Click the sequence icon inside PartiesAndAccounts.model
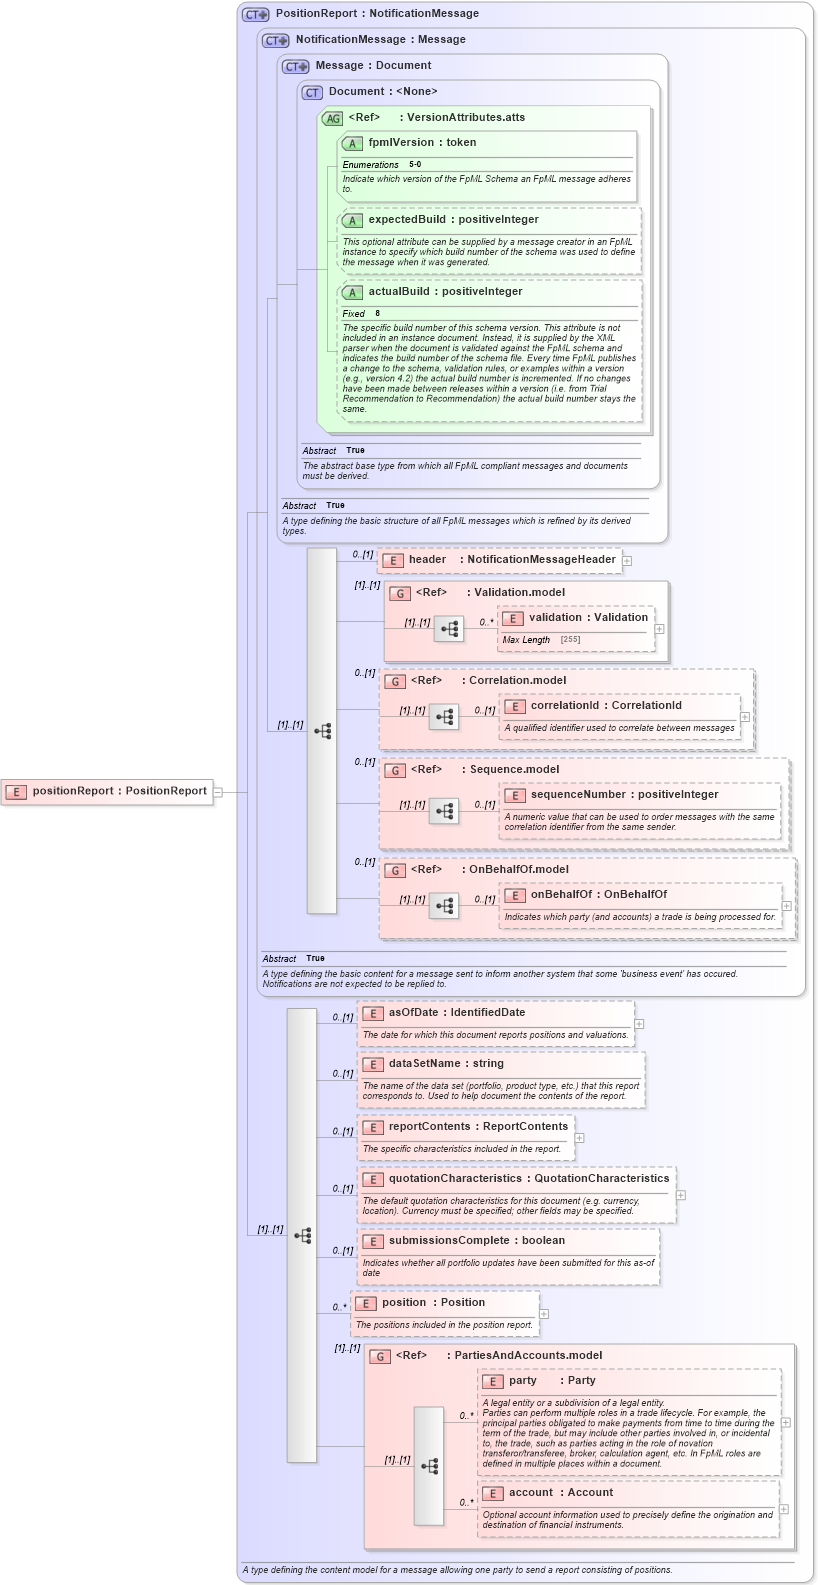Screen dimensions: 818x1585 [429, 1466]
